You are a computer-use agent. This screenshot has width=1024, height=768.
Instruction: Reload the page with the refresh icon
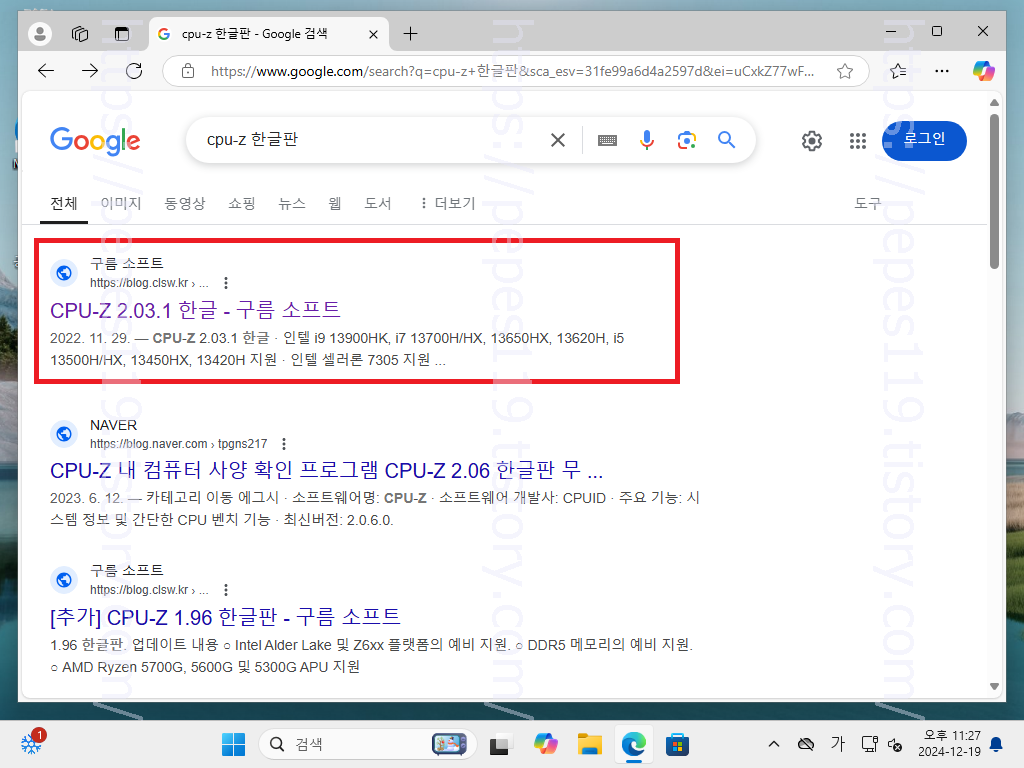(x=134, y=71)
